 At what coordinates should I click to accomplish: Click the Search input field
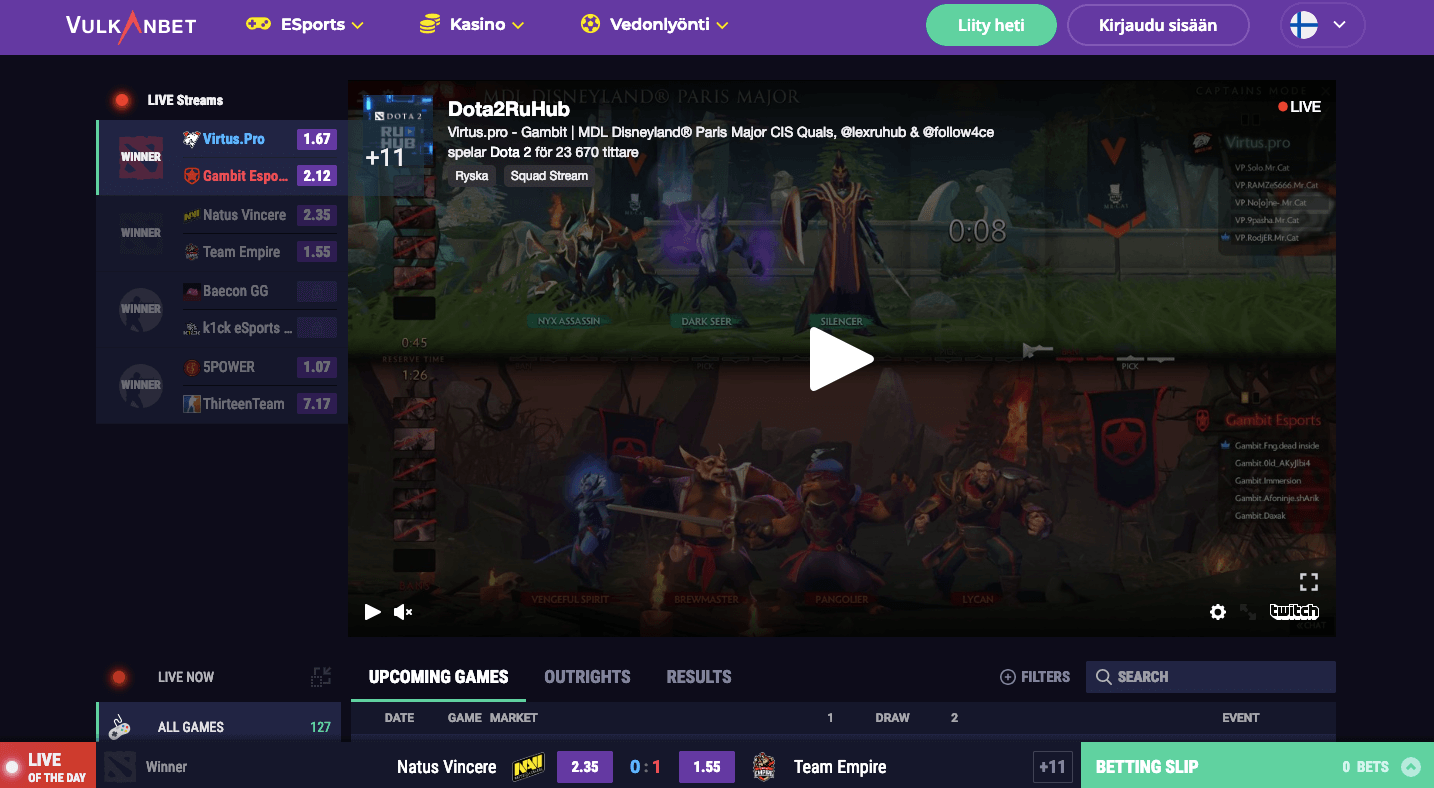(x=1211, y=677)
